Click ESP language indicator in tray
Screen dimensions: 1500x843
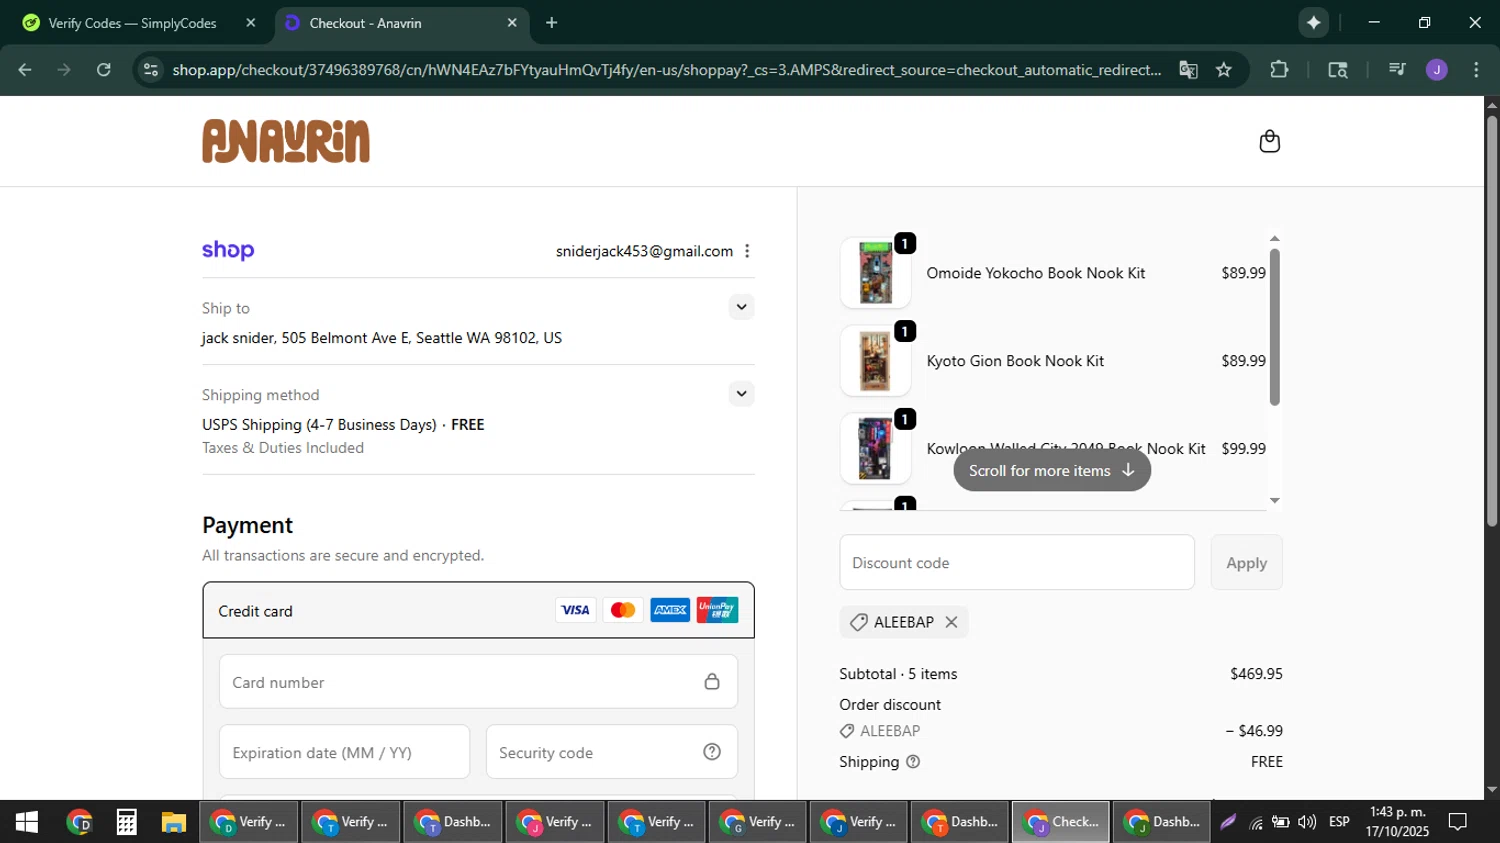[x=1339, y=822]
